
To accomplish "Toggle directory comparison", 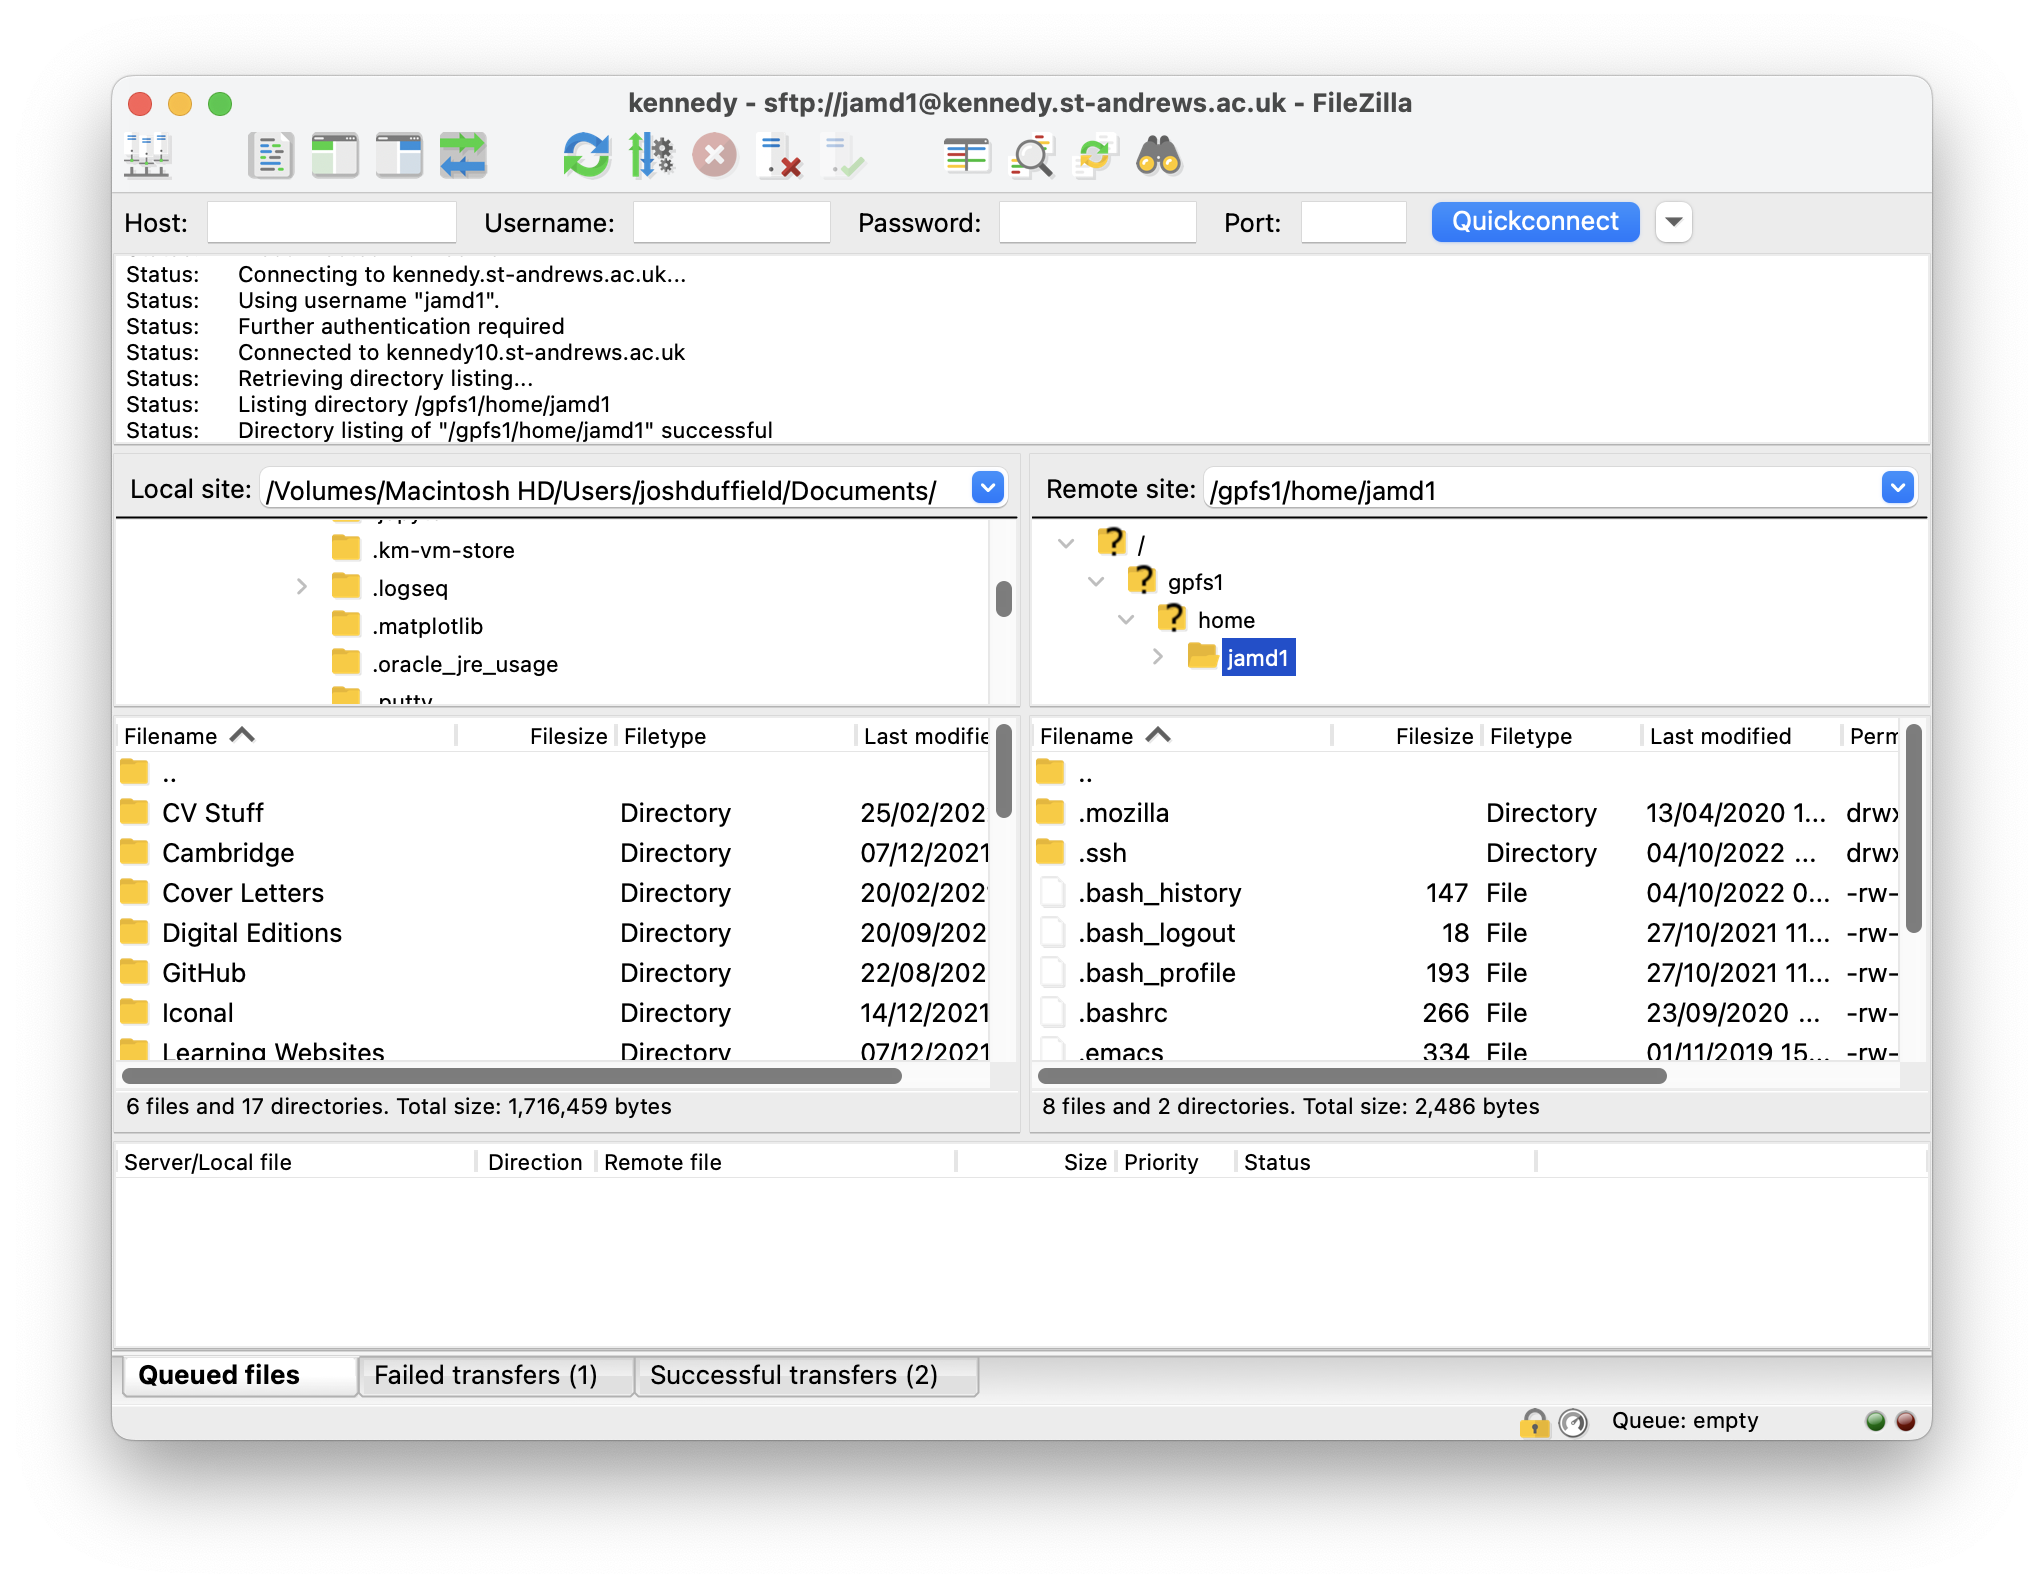I will [1031, 157].
